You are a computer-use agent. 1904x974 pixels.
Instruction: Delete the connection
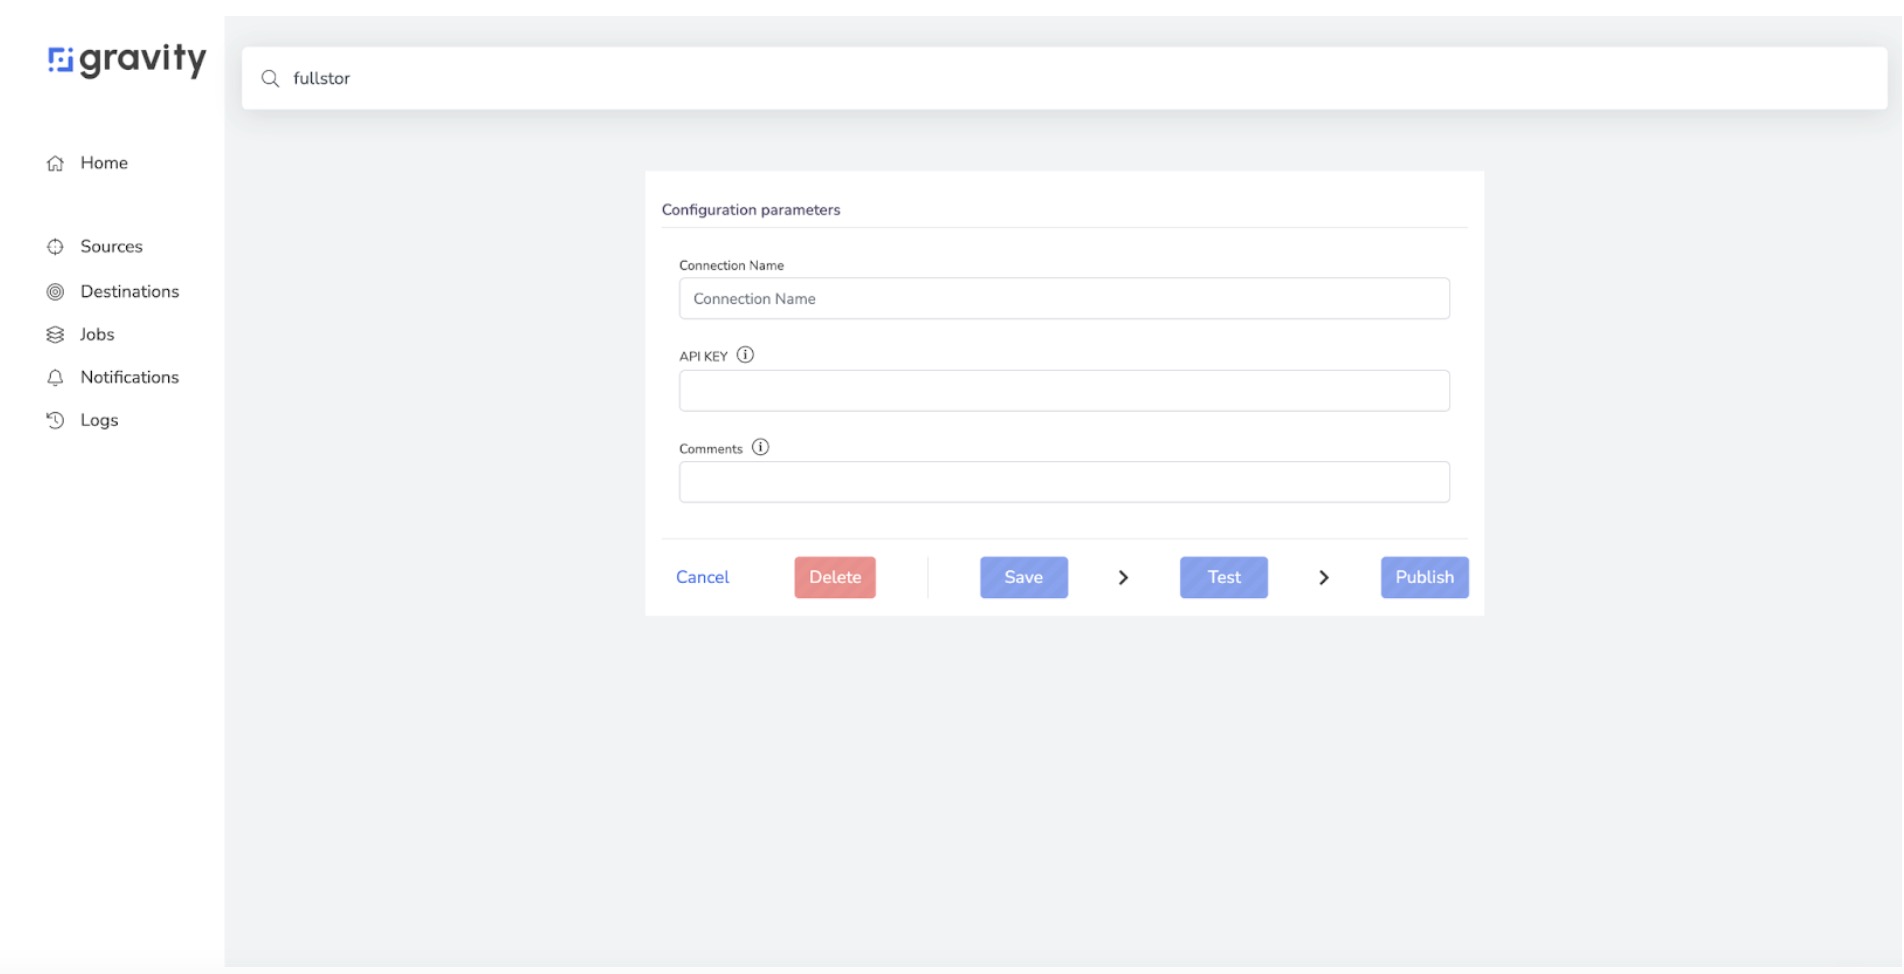(x=835, y=577)
